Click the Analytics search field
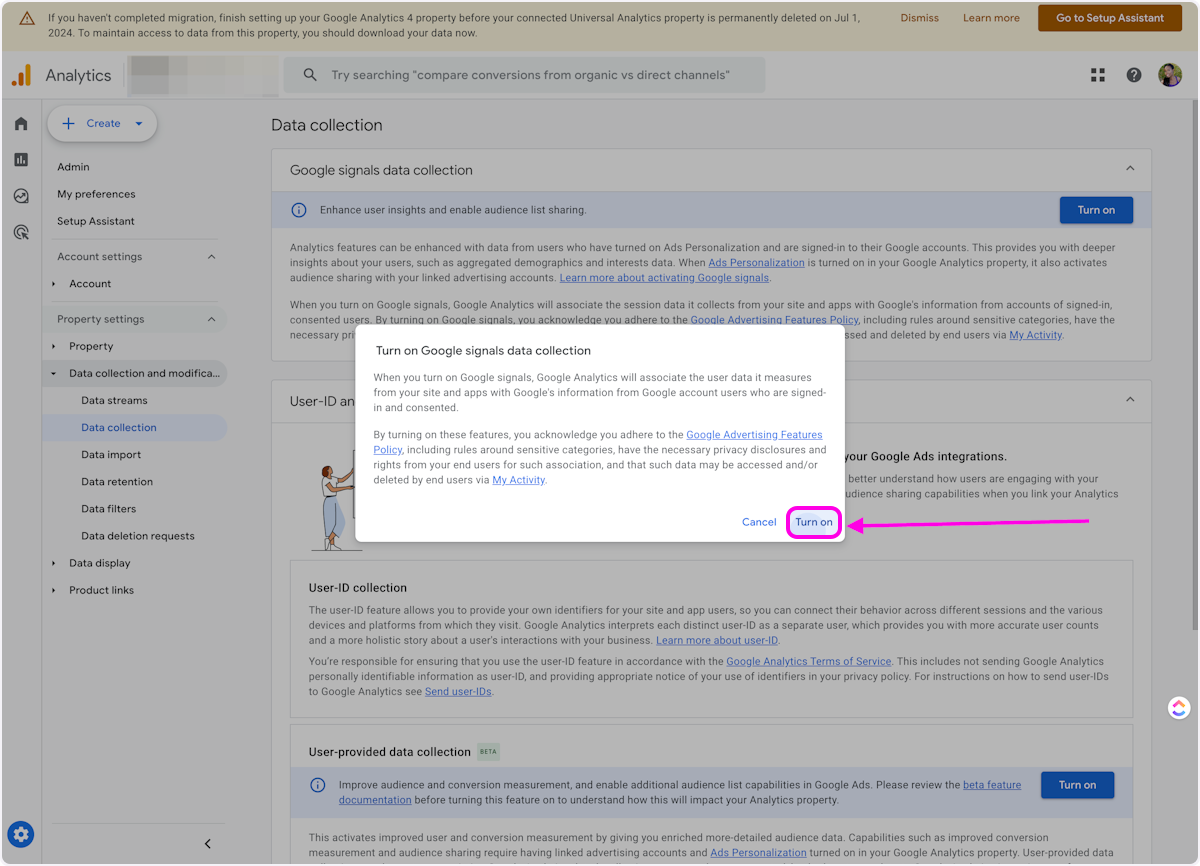Viewport: 1200px width, 866px height. click(x=524, y=75)
